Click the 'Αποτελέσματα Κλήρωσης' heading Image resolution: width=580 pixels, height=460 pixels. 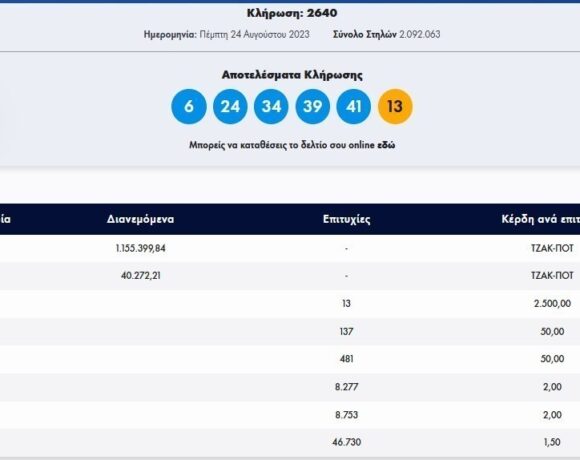pos(292,75)
